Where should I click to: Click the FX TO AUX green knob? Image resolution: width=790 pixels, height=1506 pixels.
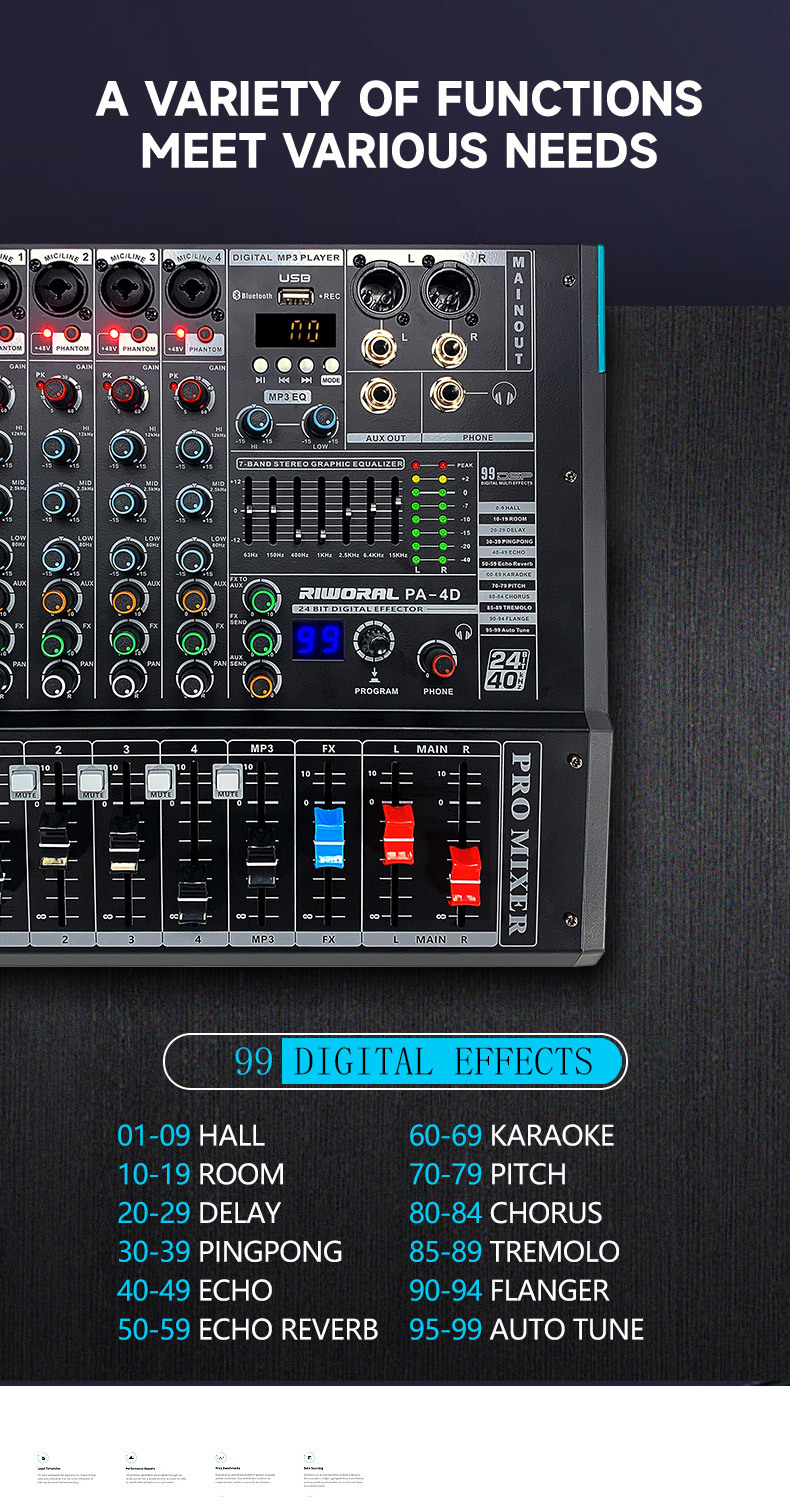point(263,600)
